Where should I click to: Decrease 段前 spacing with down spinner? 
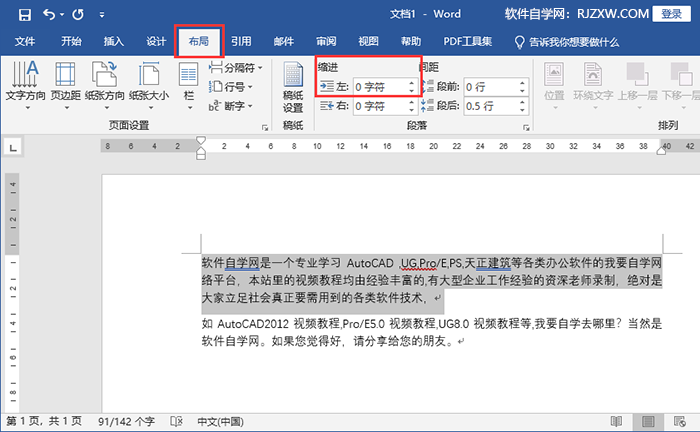(x=522, y=91)
